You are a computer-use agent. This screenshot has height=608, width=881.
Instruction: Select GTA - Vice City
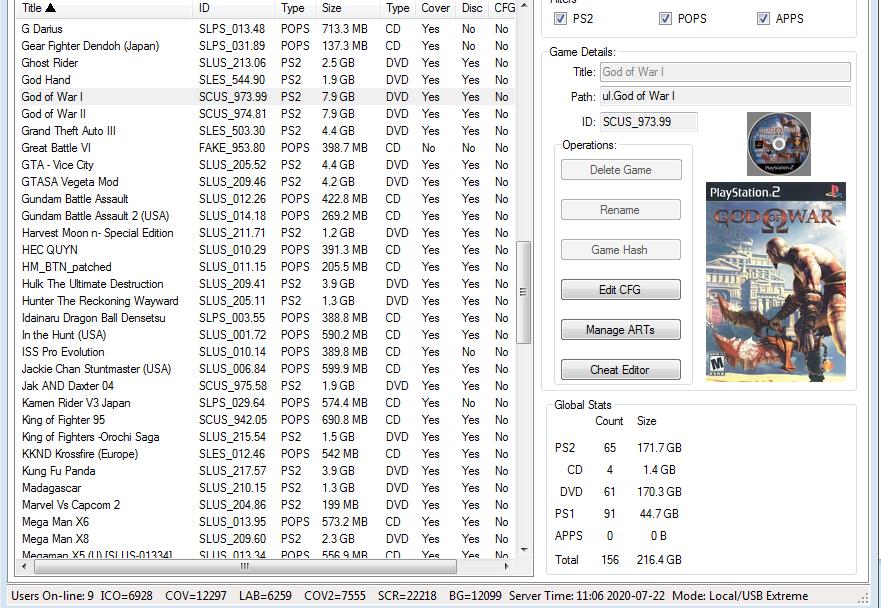[267, 165]
